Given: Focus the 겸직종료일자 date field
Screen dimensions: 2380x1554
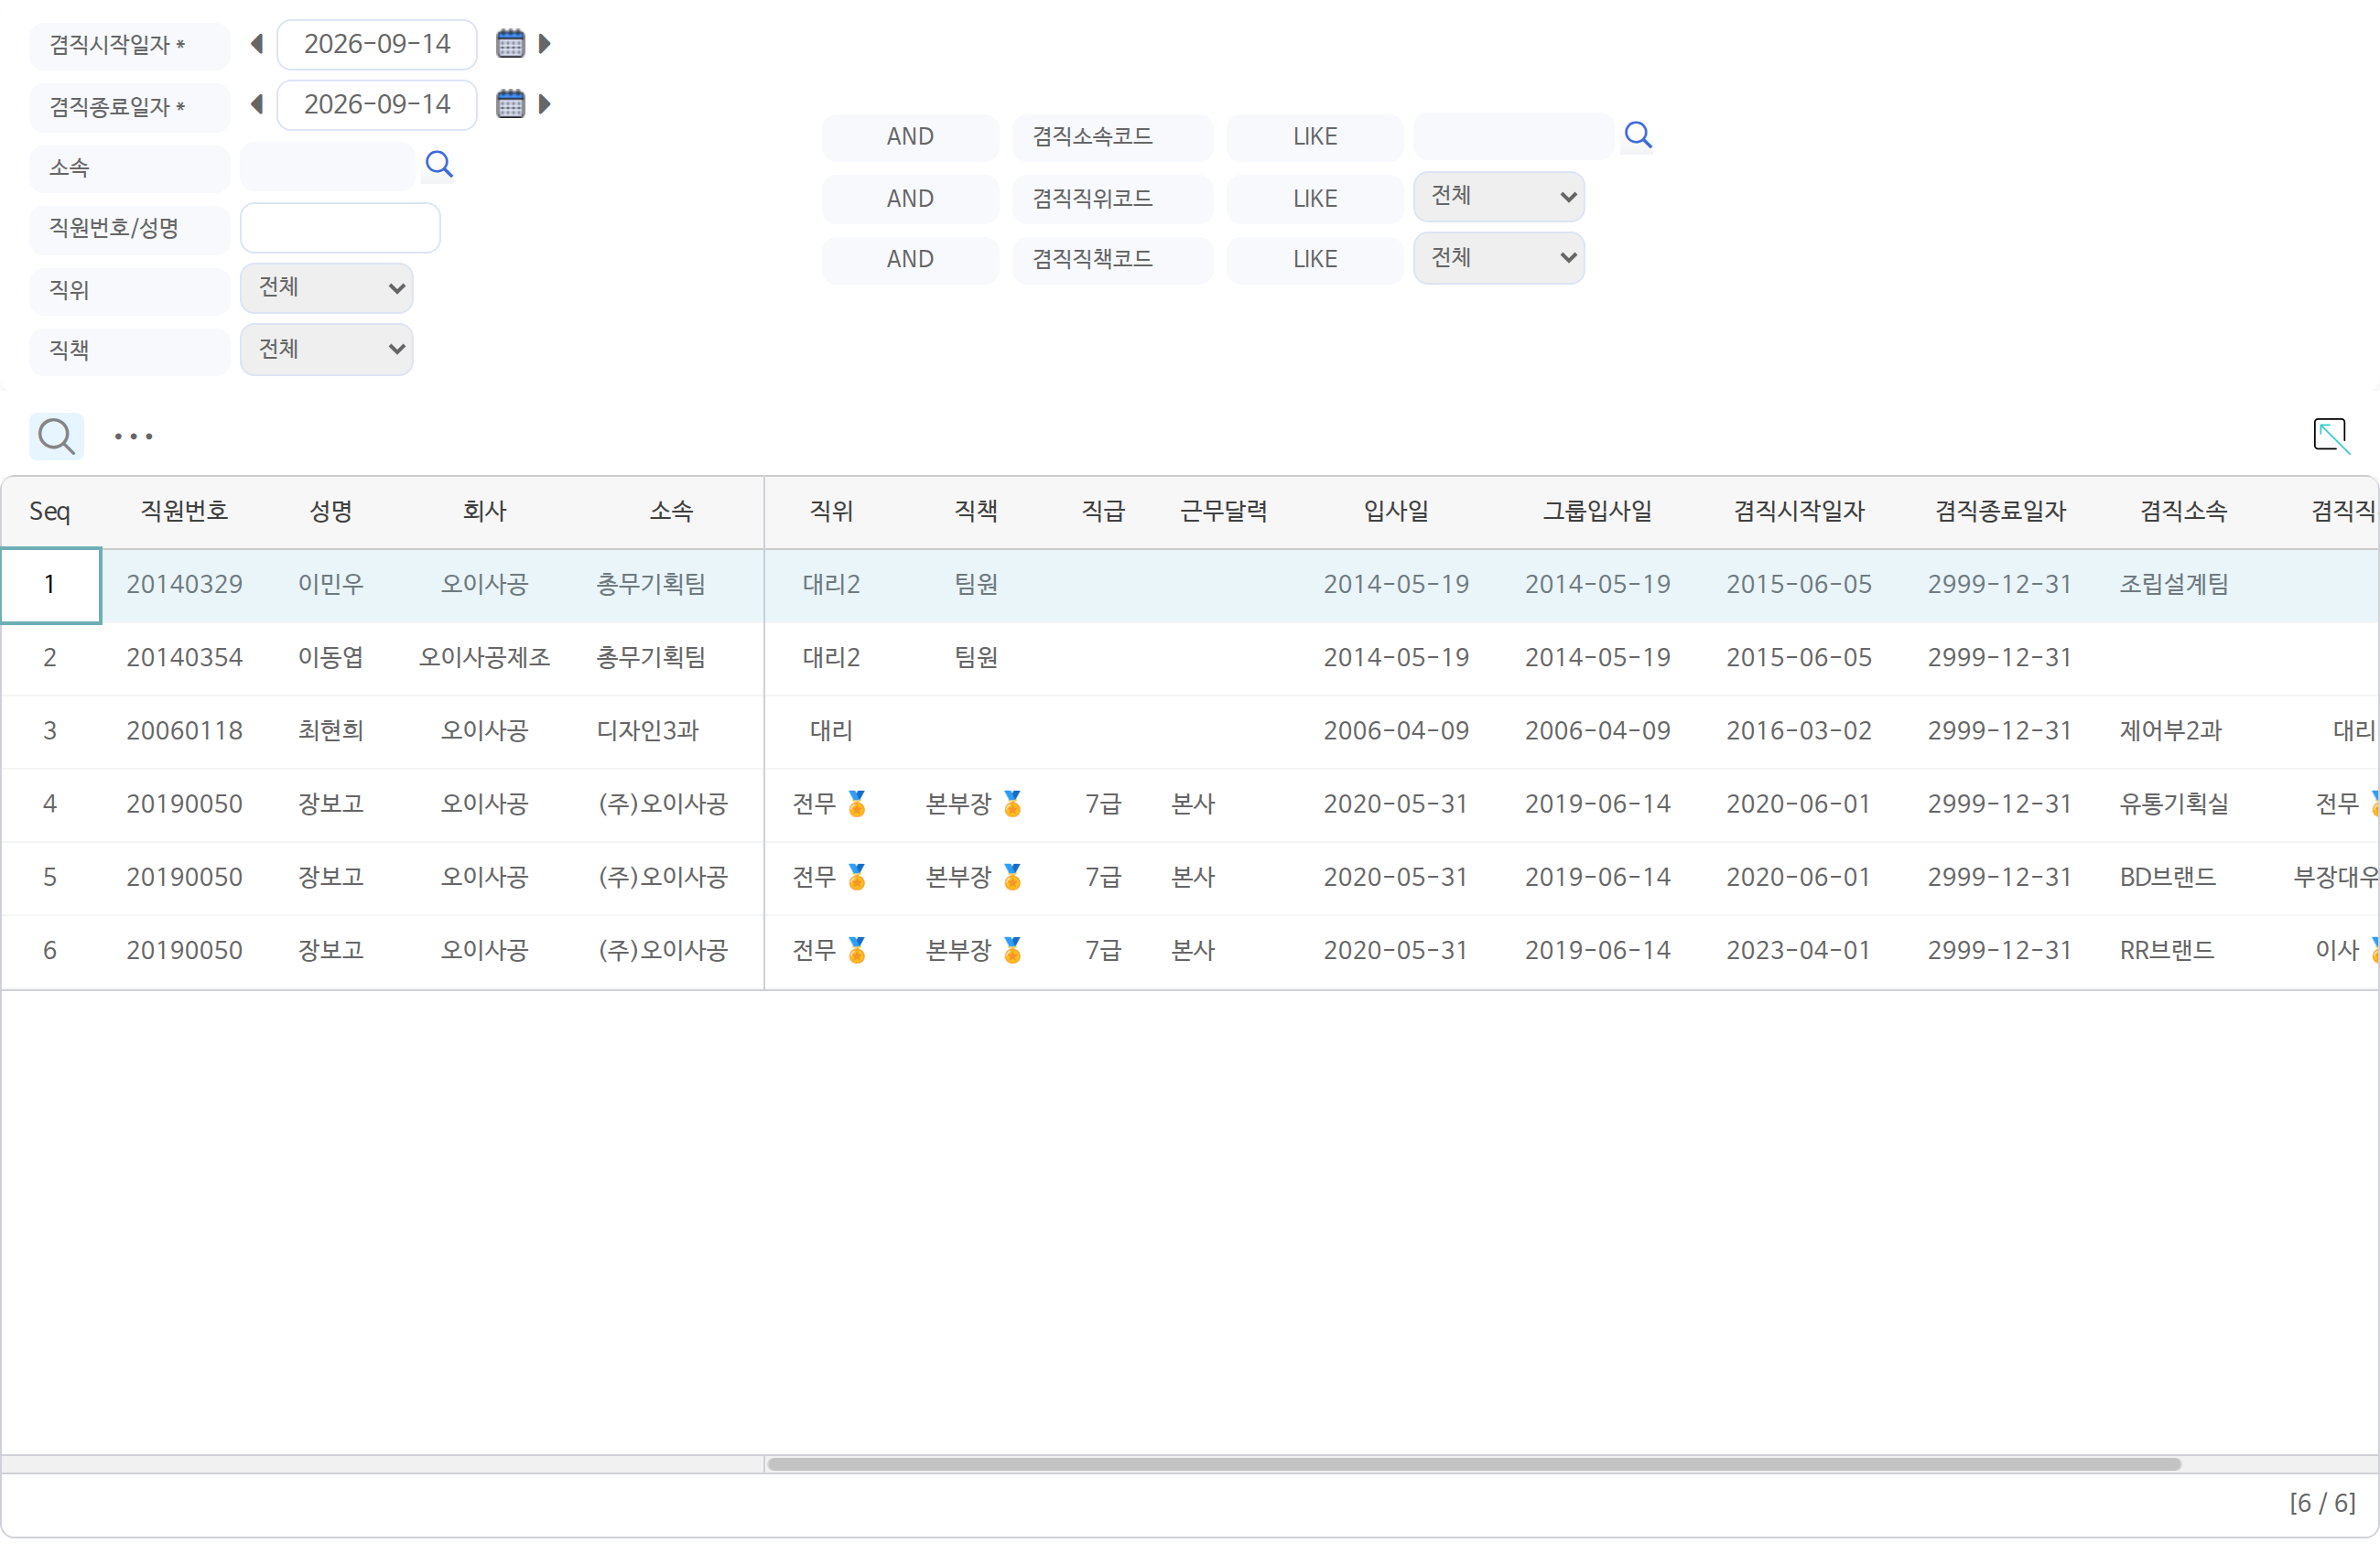Looking at the screenshot, I should click(377, 104).
